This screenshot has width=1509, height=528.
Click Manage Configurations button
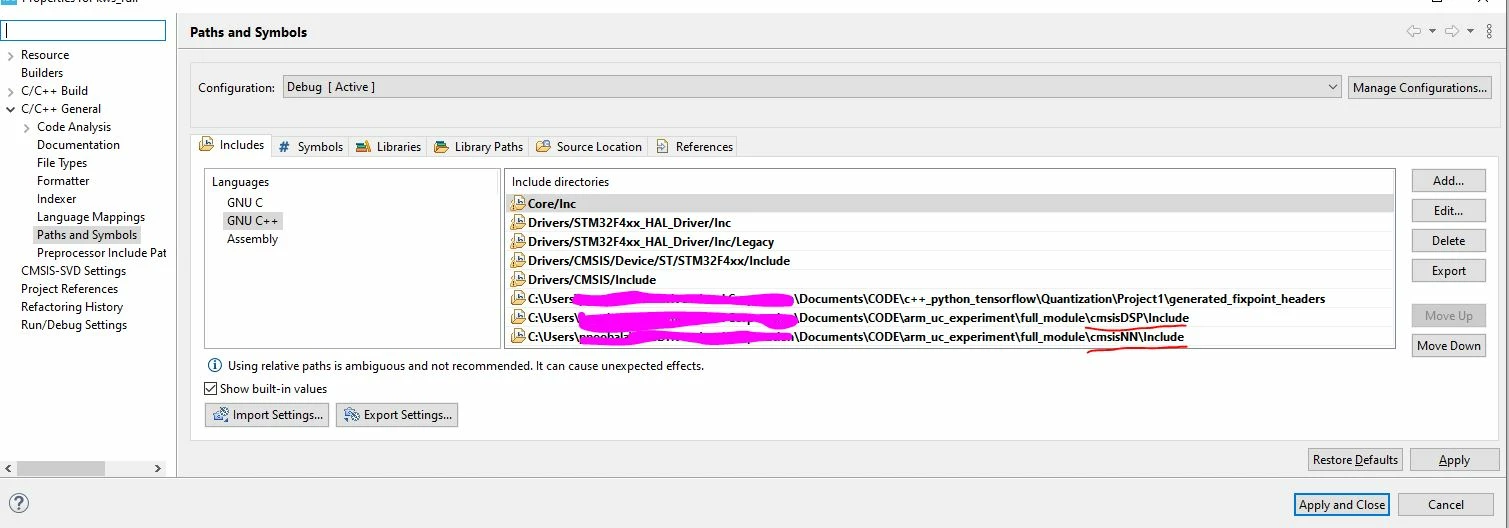click(x=1419, y=88)
